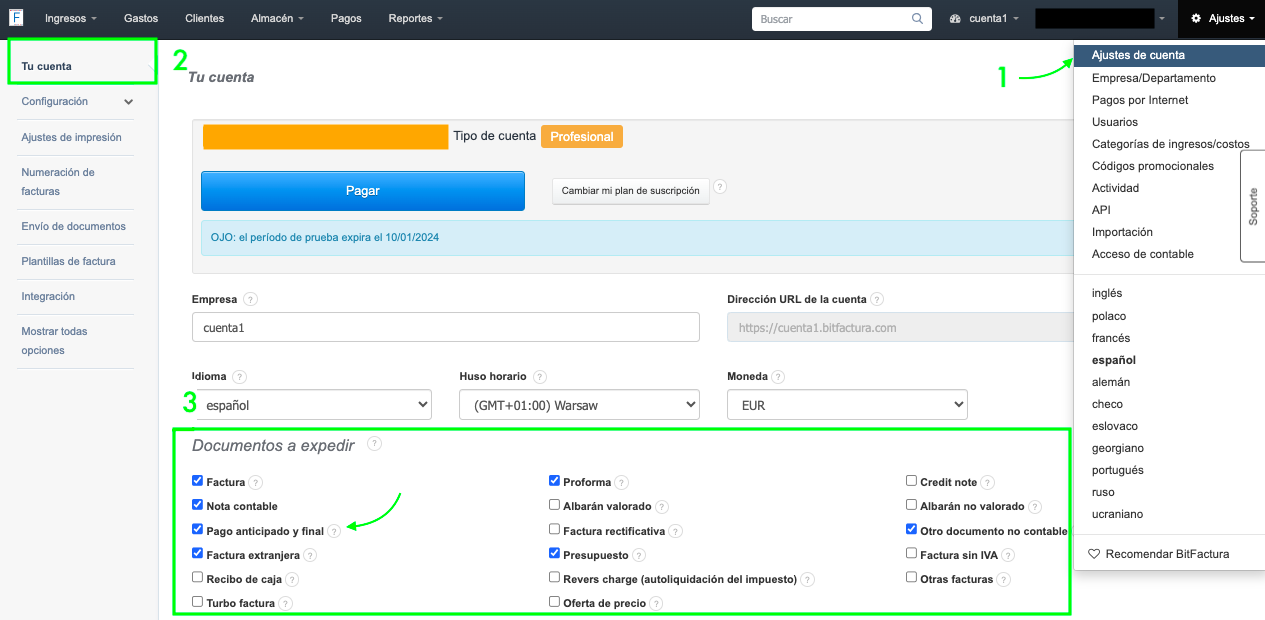
Task: Uncheck the Factura checkbox
Action: [198, 481]
